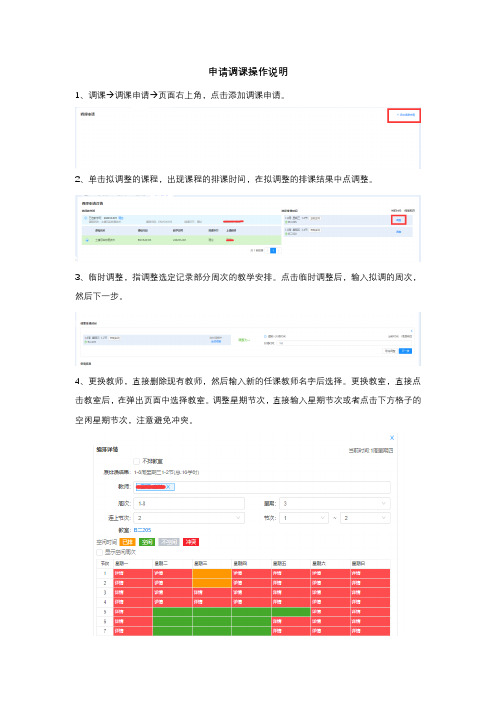Open the start 节次 dropdown showing 1

click(304, 518)
